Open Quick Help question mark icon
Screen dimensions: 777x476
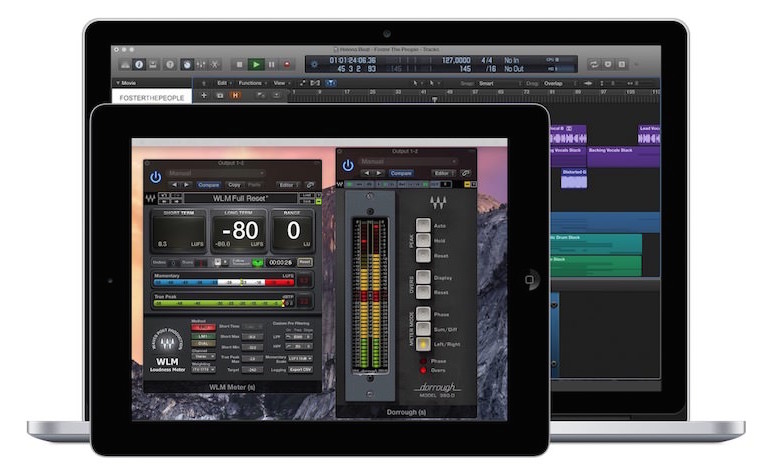[170, 64]
